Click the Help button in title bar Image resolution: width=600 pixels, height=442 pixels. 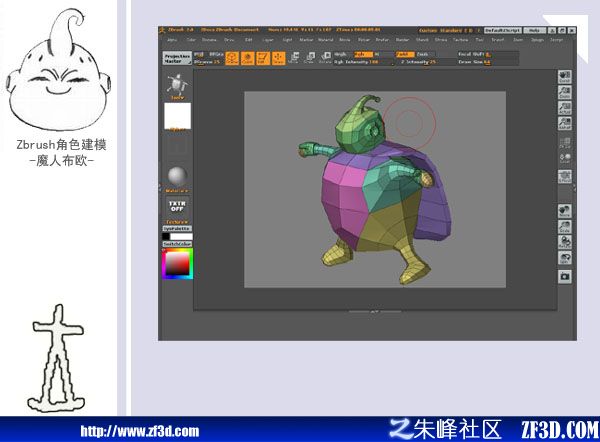(535, 30)
